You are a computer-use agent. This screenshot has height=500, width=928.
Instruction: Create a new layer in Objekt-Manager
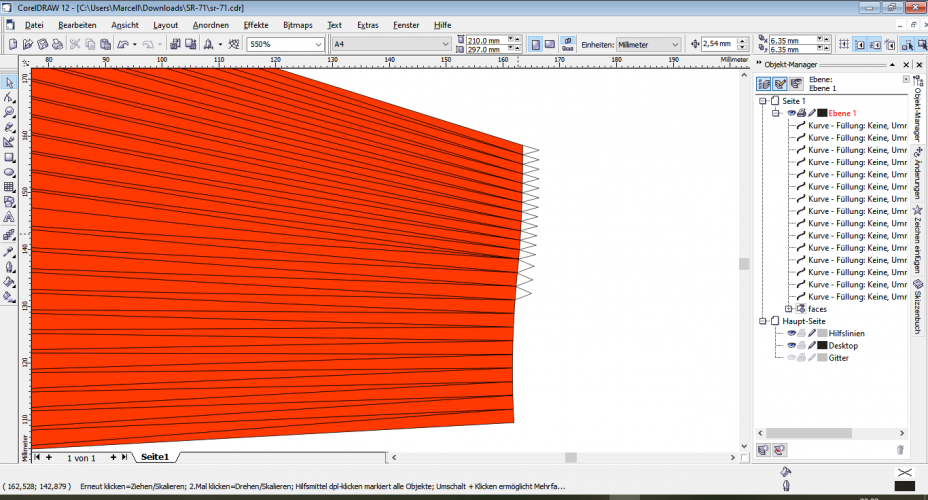pos(763,450)
